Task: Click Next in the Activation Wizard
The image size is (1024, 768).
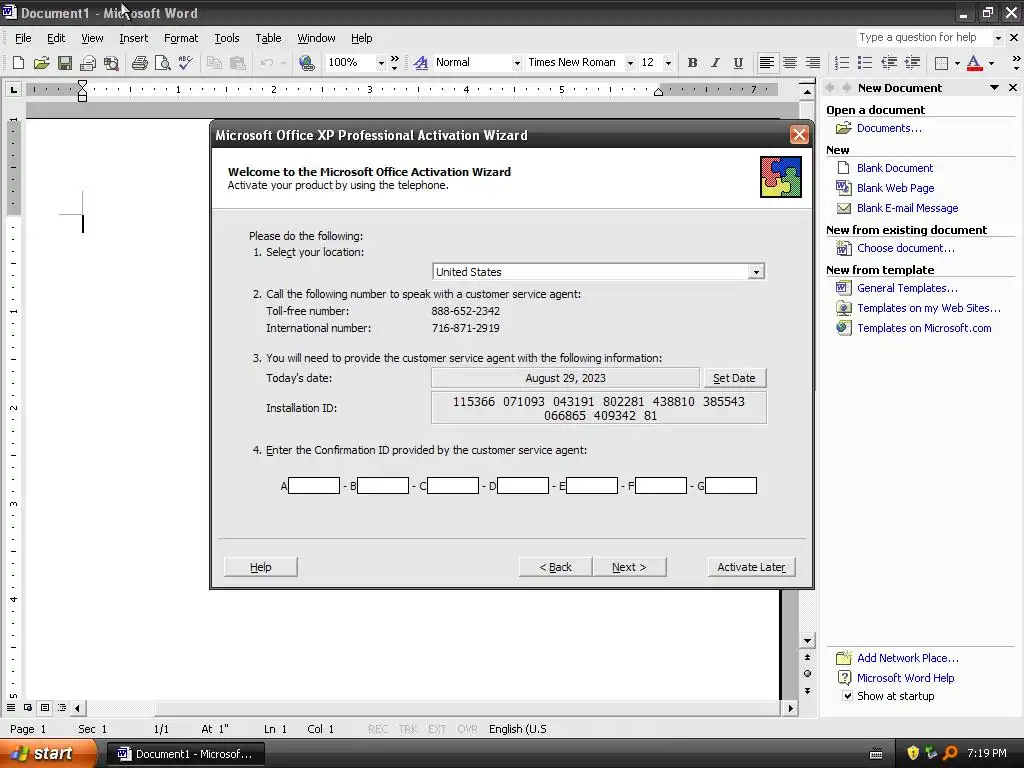Action: pyautogui.click(x=630, y=567)
